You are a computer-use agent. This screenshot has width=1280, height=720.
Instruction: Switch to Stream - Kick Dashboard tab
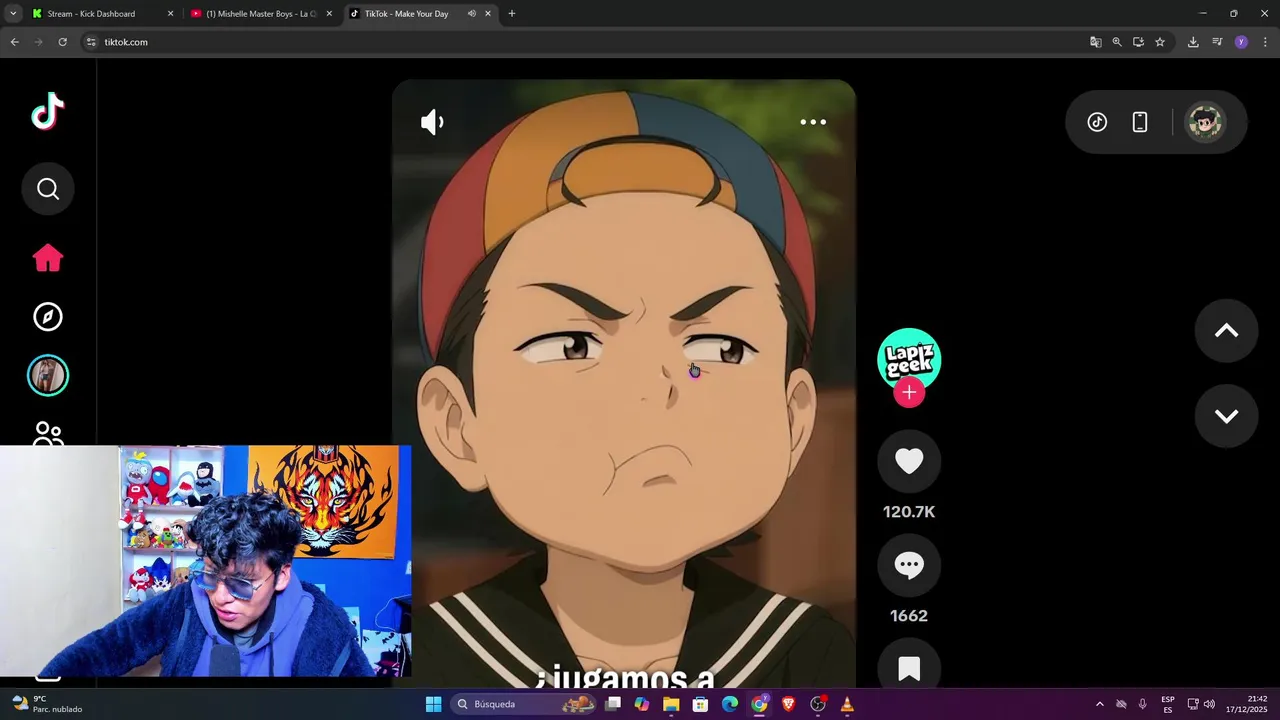pos(100,14)
